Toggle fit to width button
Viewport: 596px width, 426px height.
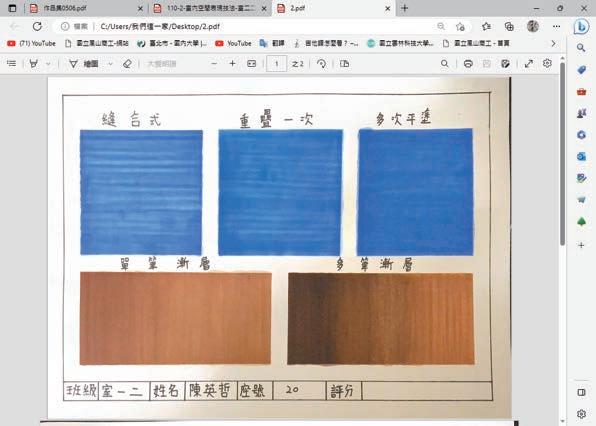(252, 64)
